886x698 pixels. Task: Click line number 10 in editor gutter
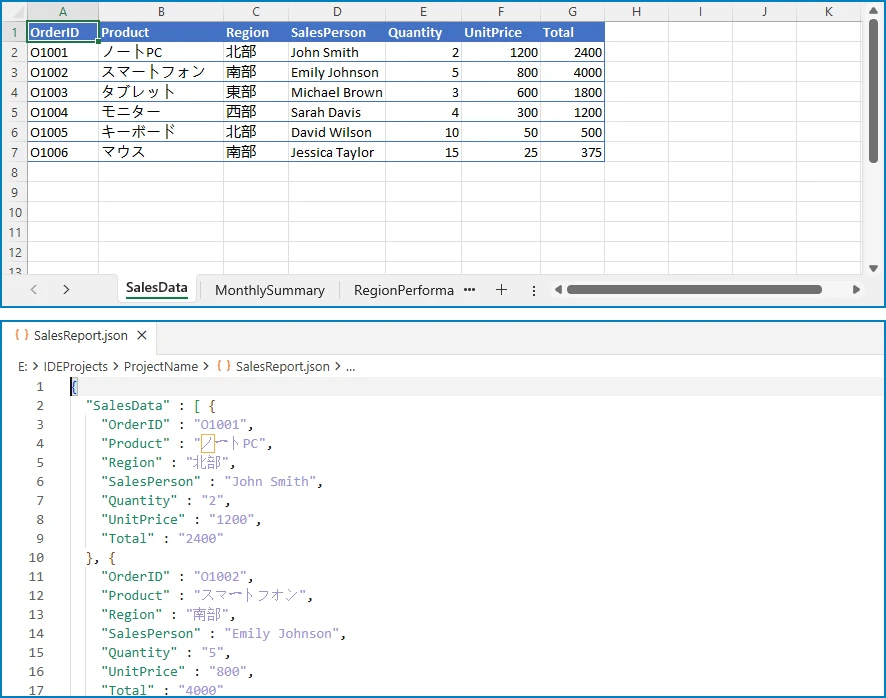pyautogui.click(x=36, y=557)
